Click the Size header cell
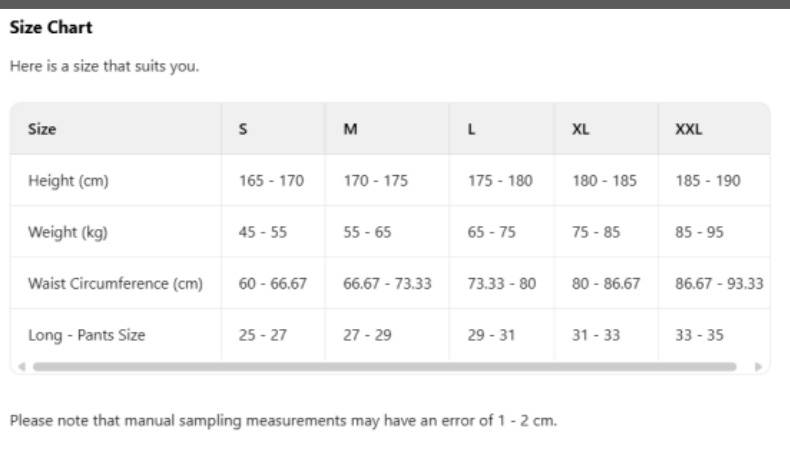This screenshot has width=790, height=474. click(x=42, y=129)
